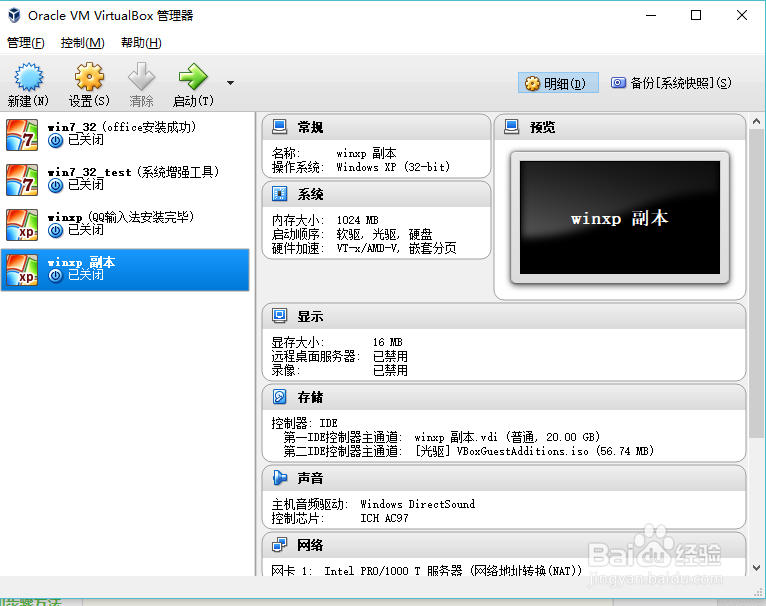The width and height of the screenshot is (766, 606).
Task: Click the details pane scroll down arrow
Action: pos(756,568)
